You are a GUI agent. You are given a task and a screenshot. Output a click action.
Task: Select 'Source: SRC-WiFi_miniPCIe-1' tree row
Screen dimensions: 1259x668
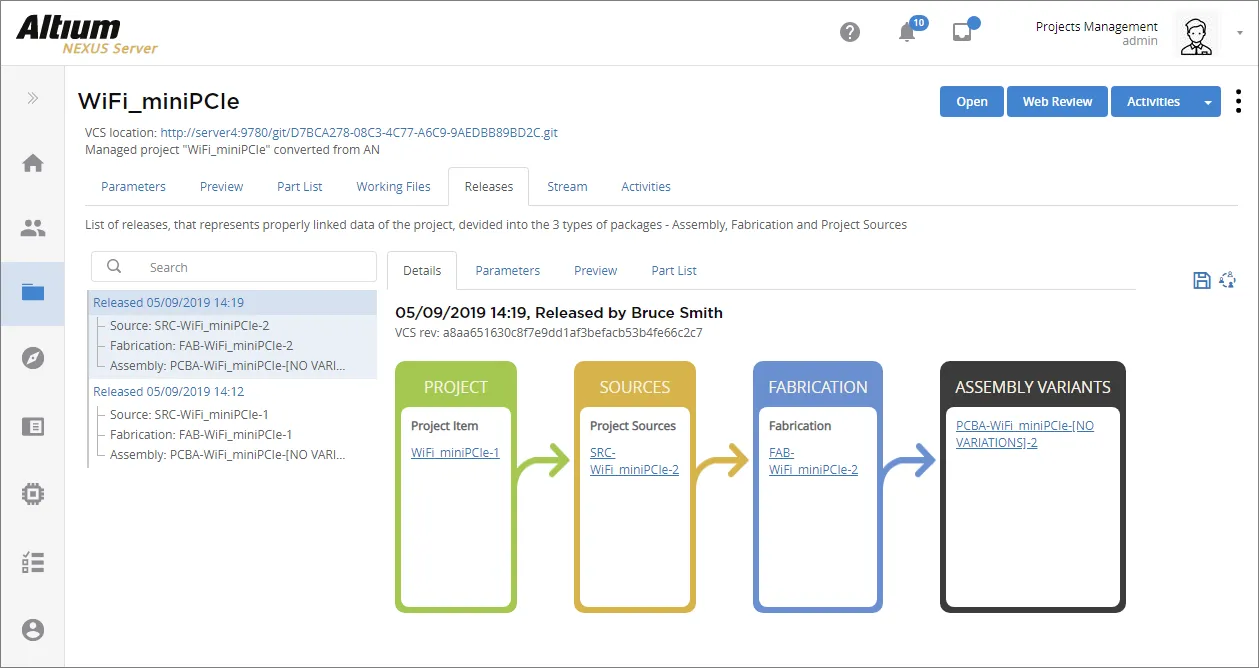tap(189, 414)
